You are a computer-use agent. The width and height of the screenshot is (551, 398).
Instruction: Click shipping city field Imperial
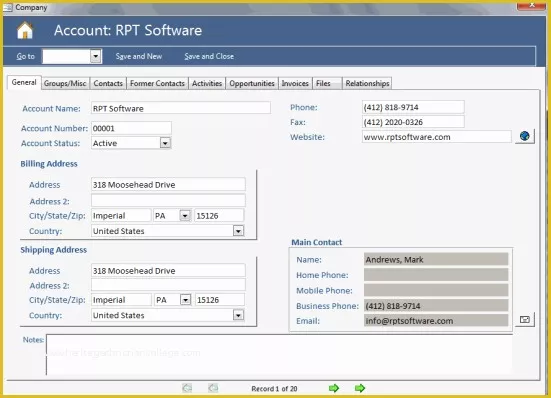tap(121, 300)
